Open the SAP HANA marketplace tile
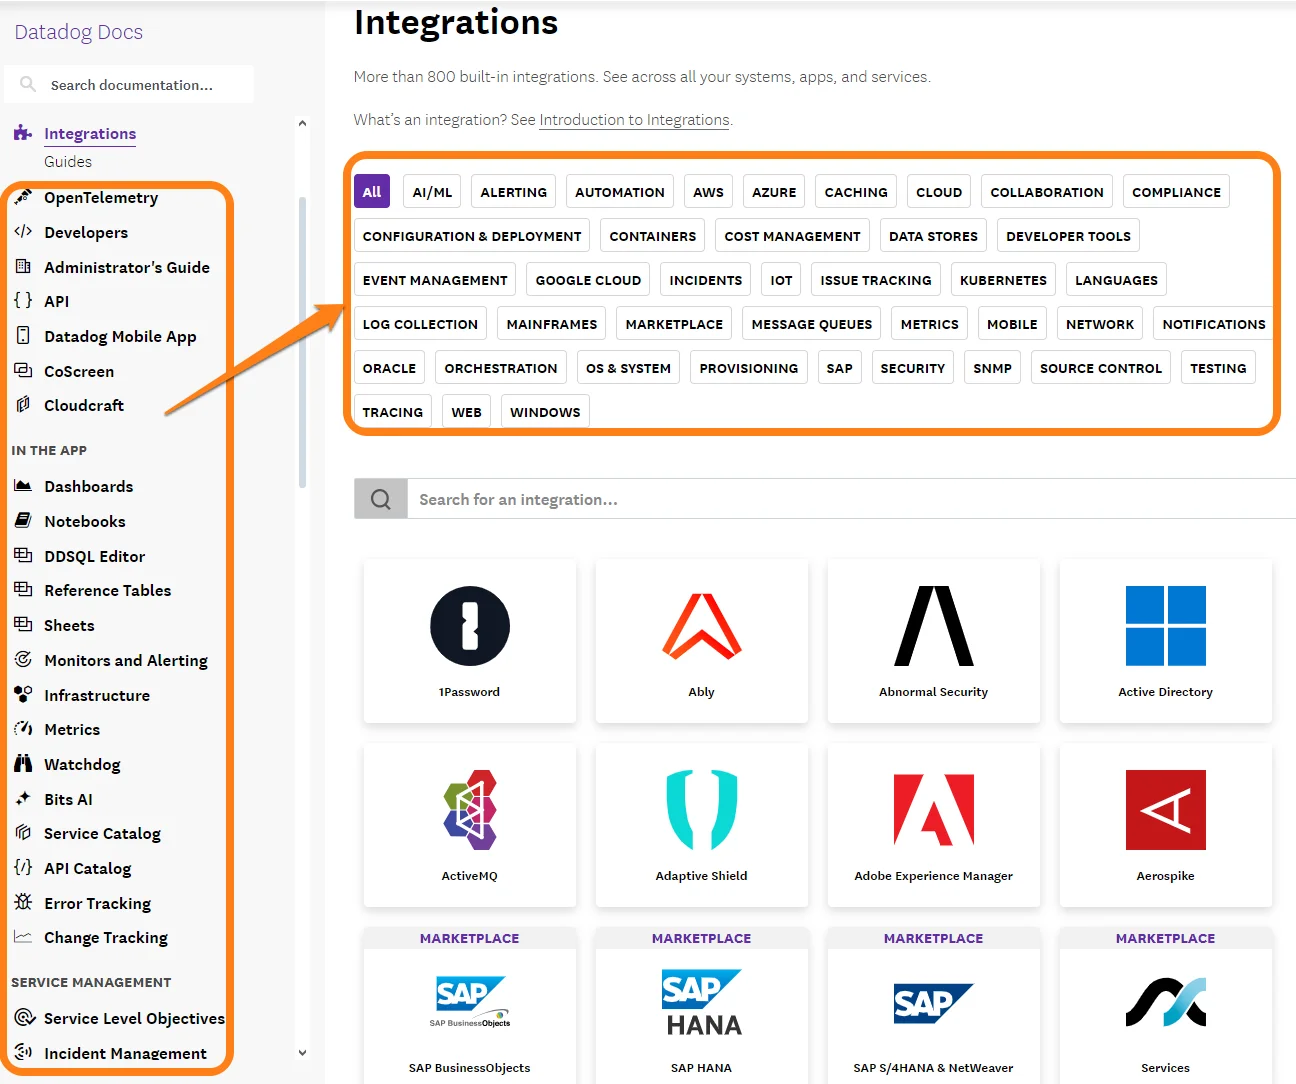The width and height of the screenshot is (1296, 1084). tap(702, 1005)
